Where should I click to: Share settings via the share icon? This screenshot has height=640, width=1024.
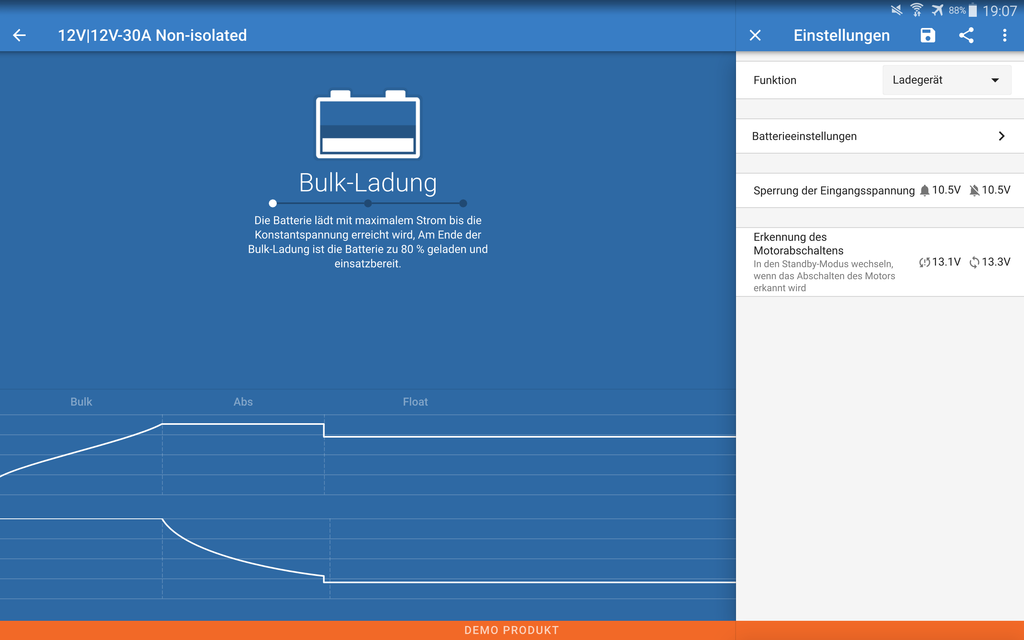[x=966, y=35]
